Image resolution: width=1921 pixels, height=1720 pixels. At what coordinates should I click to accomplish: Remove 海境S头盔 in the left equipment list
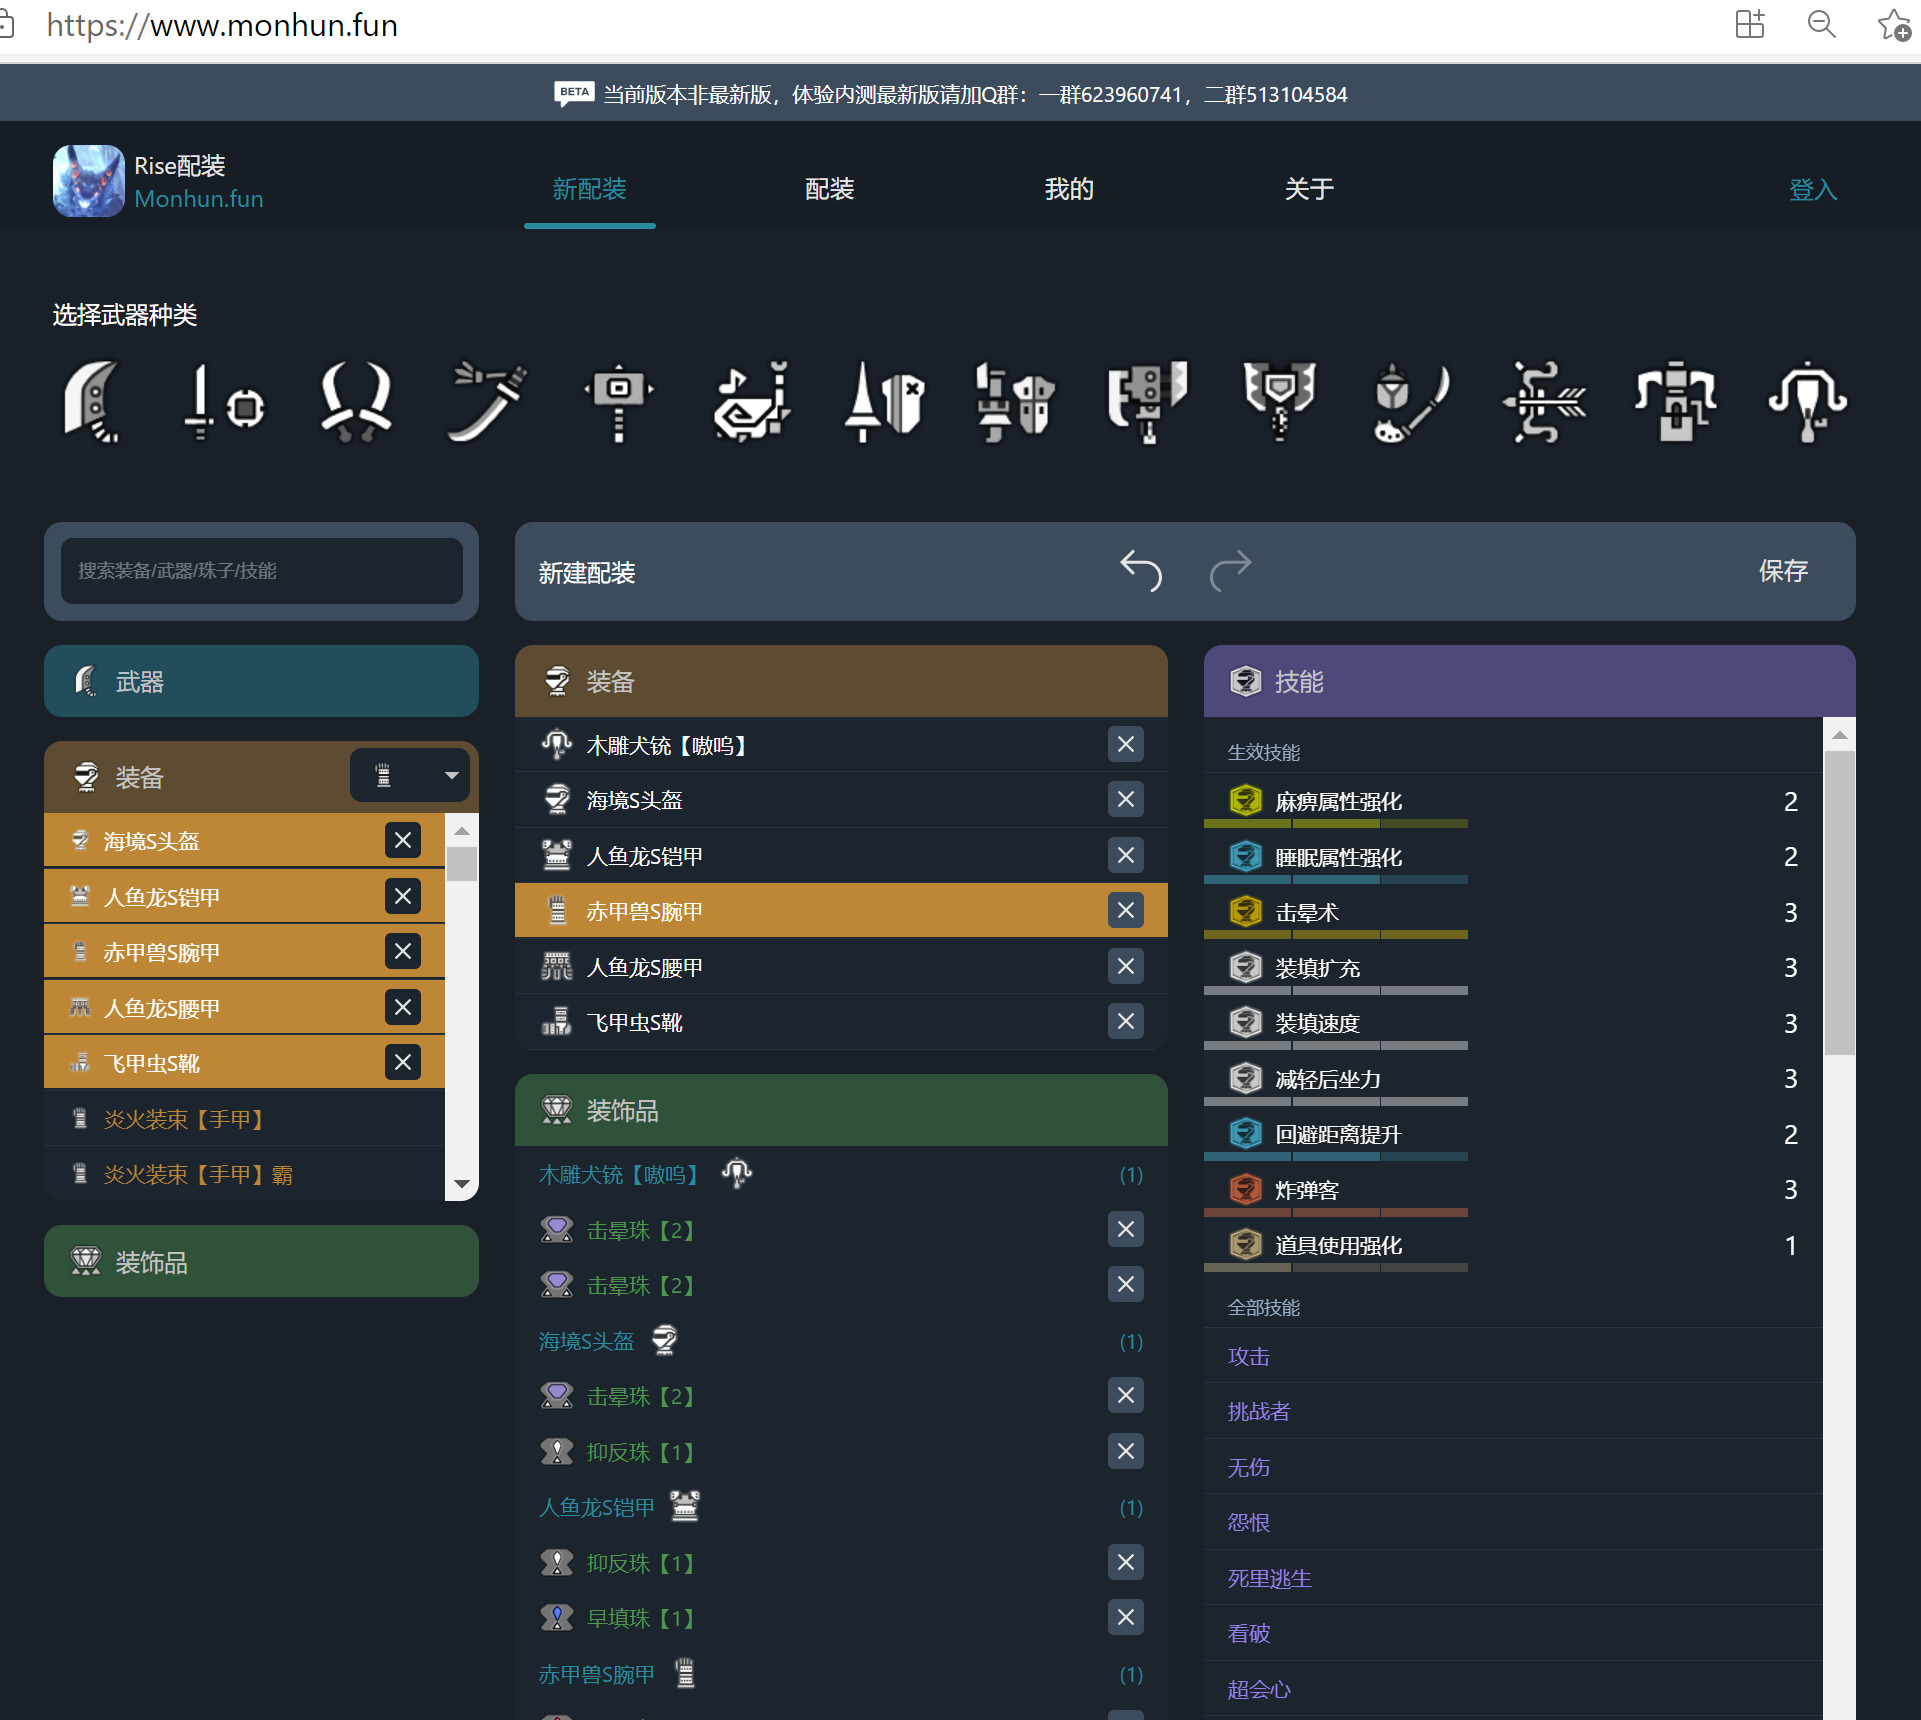click(x=402, y=841)
